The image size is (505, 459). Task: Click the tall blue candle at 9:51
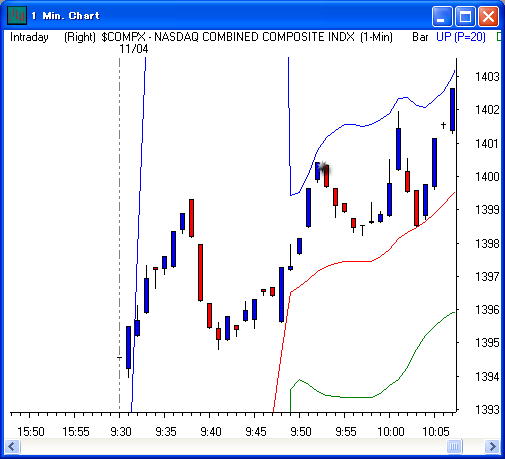309,208
